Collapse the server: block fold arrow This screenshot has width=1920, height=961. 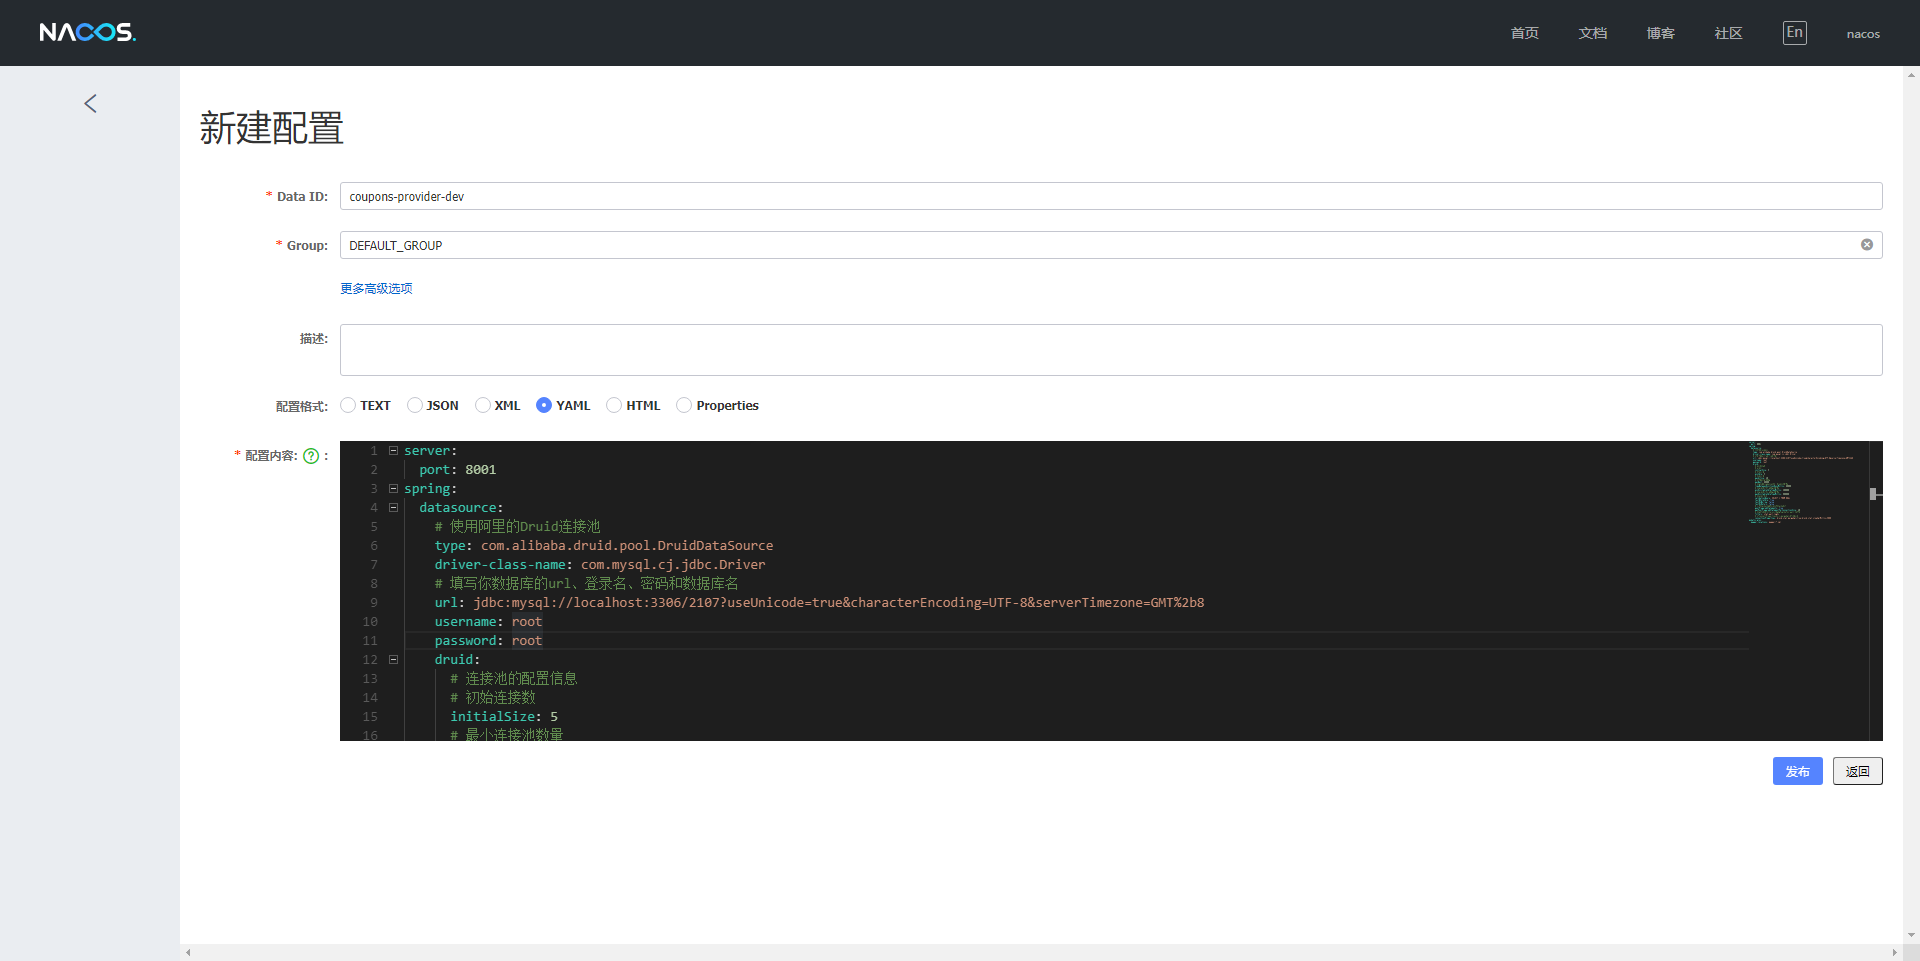[393, 451]
